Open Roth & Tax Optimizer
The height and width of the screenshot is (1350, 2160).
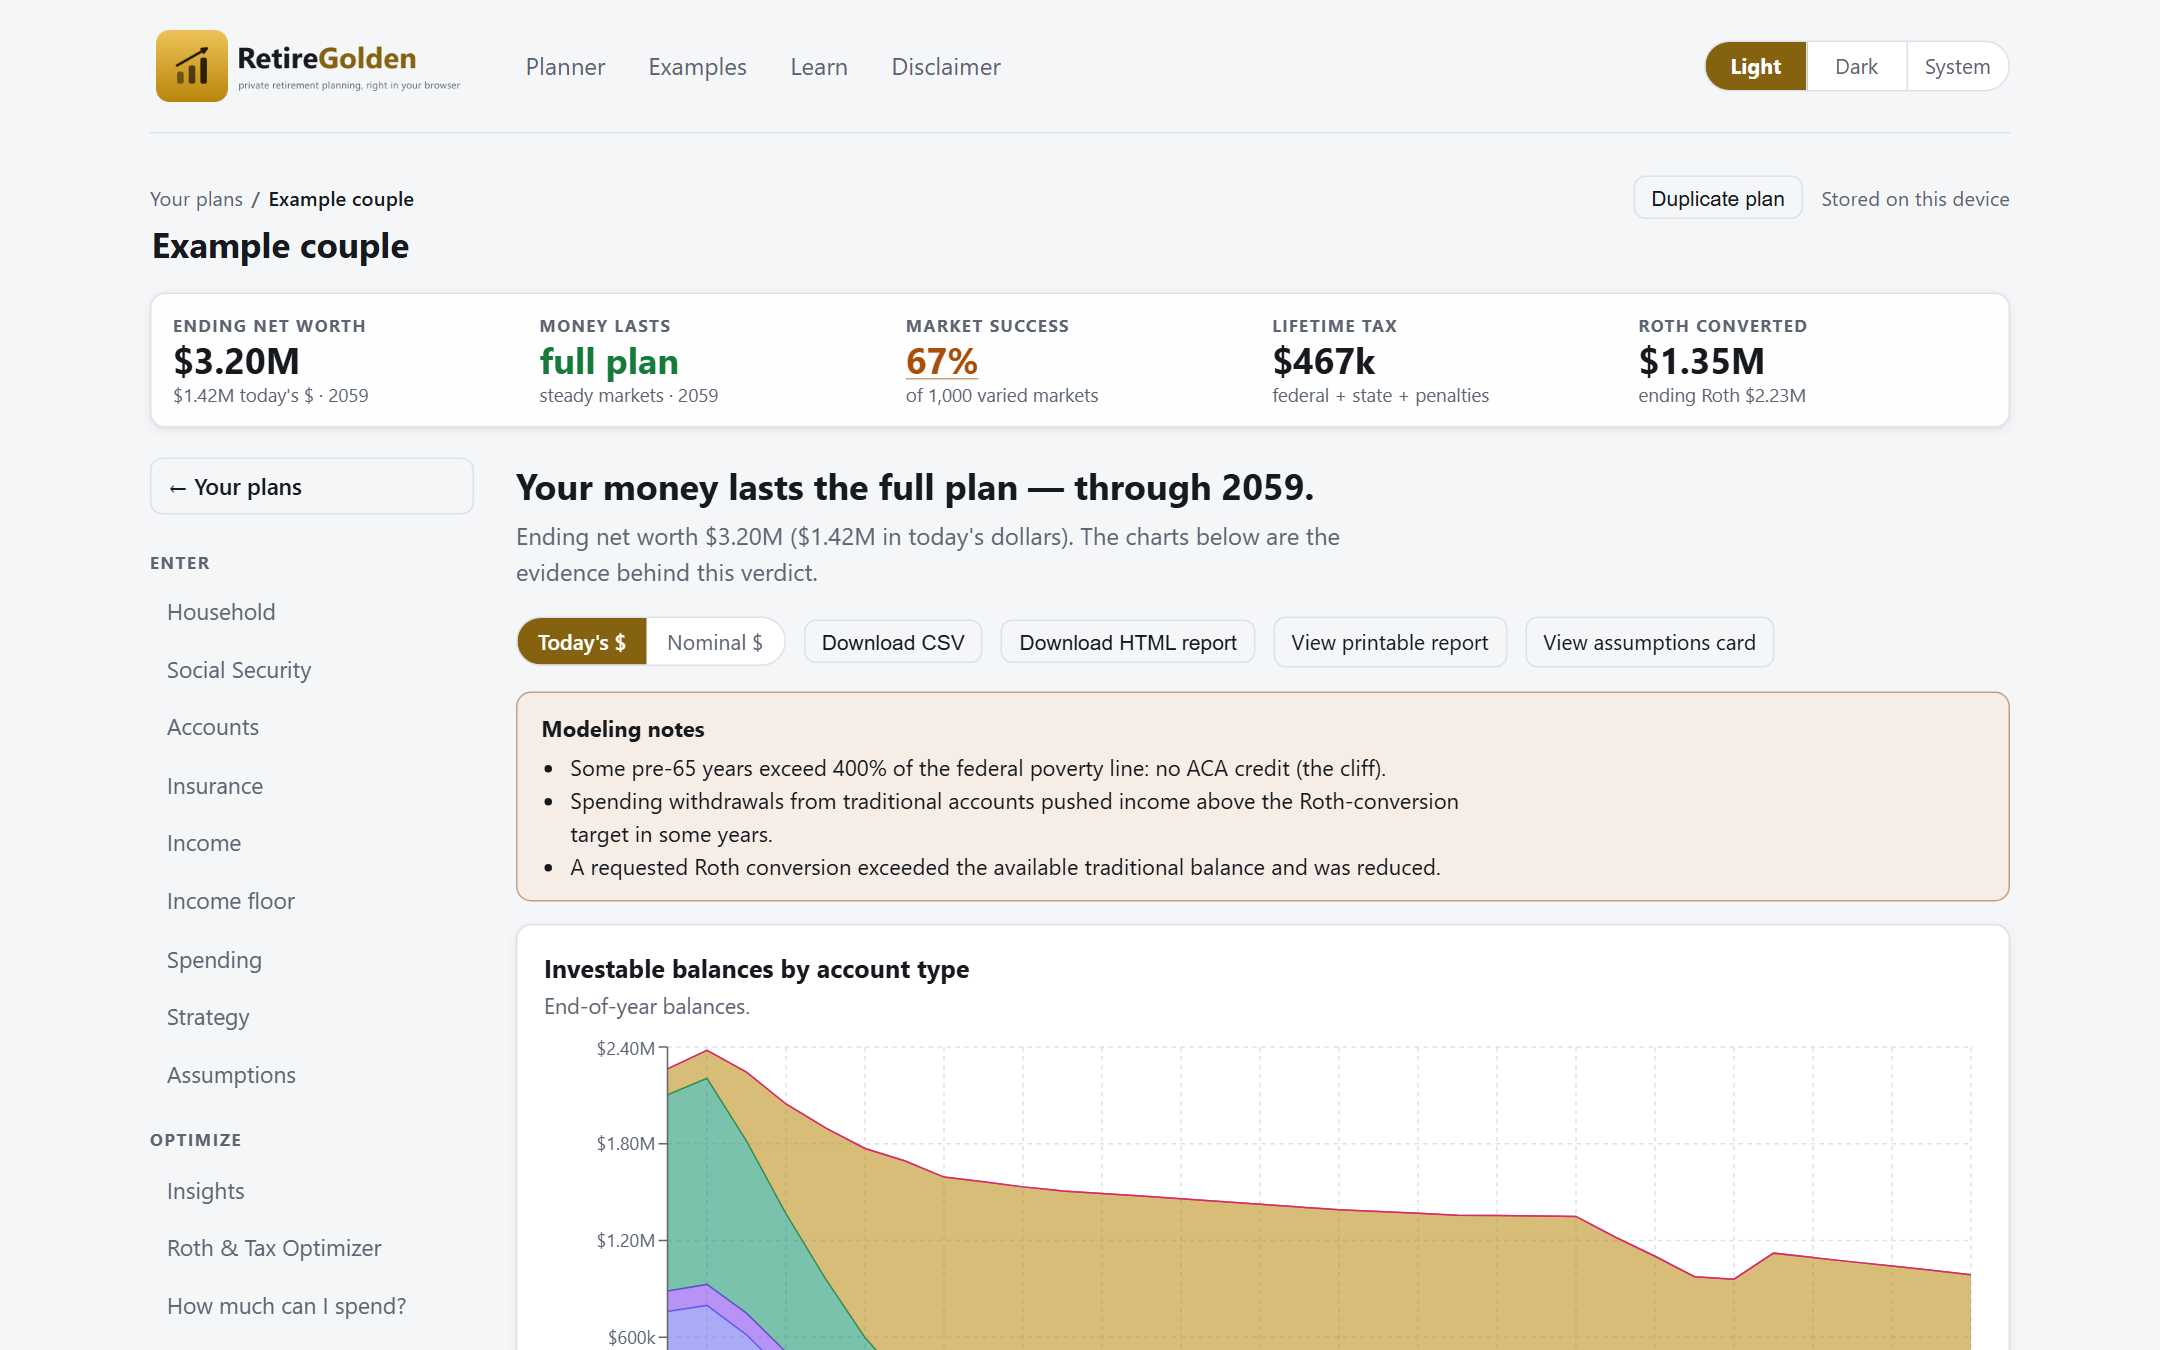[x=274, y=1248]
